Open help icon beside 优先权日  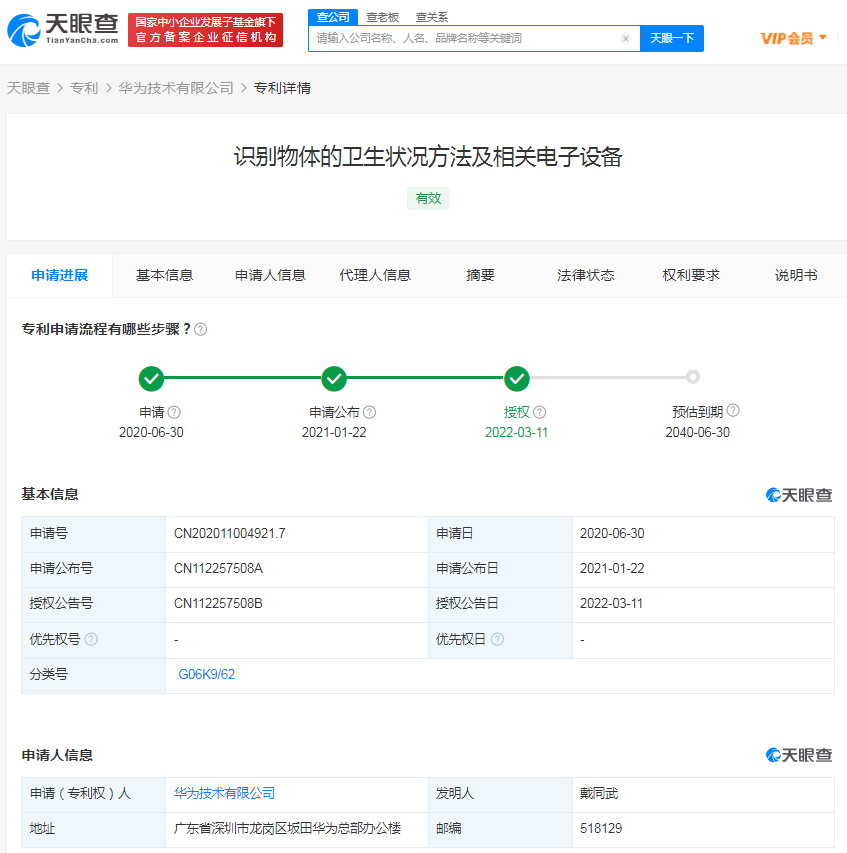[x=497, y=639]
